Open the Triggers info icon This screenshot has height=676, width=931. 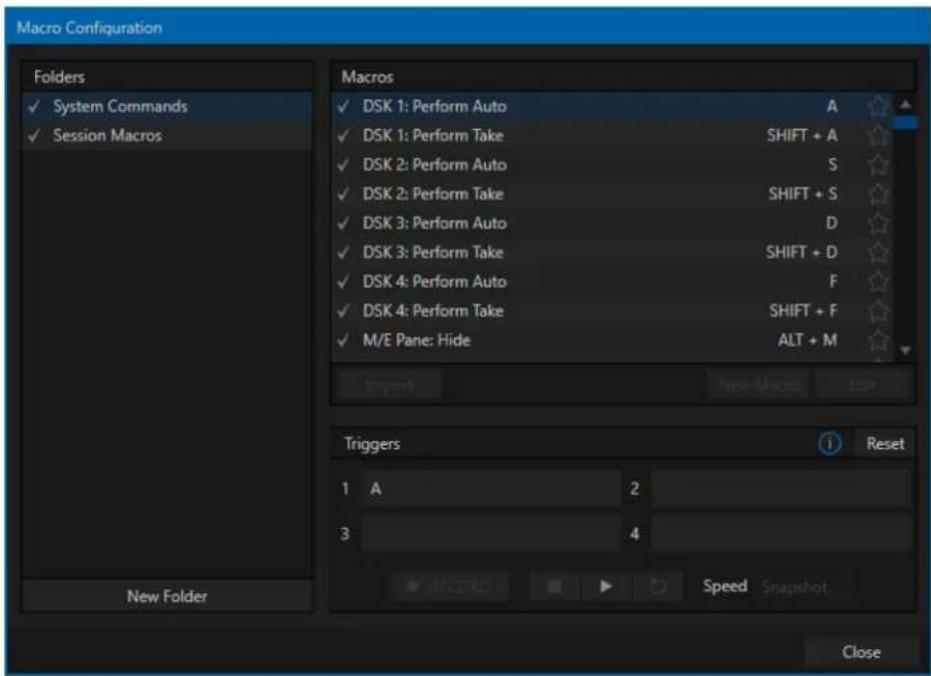829,443
